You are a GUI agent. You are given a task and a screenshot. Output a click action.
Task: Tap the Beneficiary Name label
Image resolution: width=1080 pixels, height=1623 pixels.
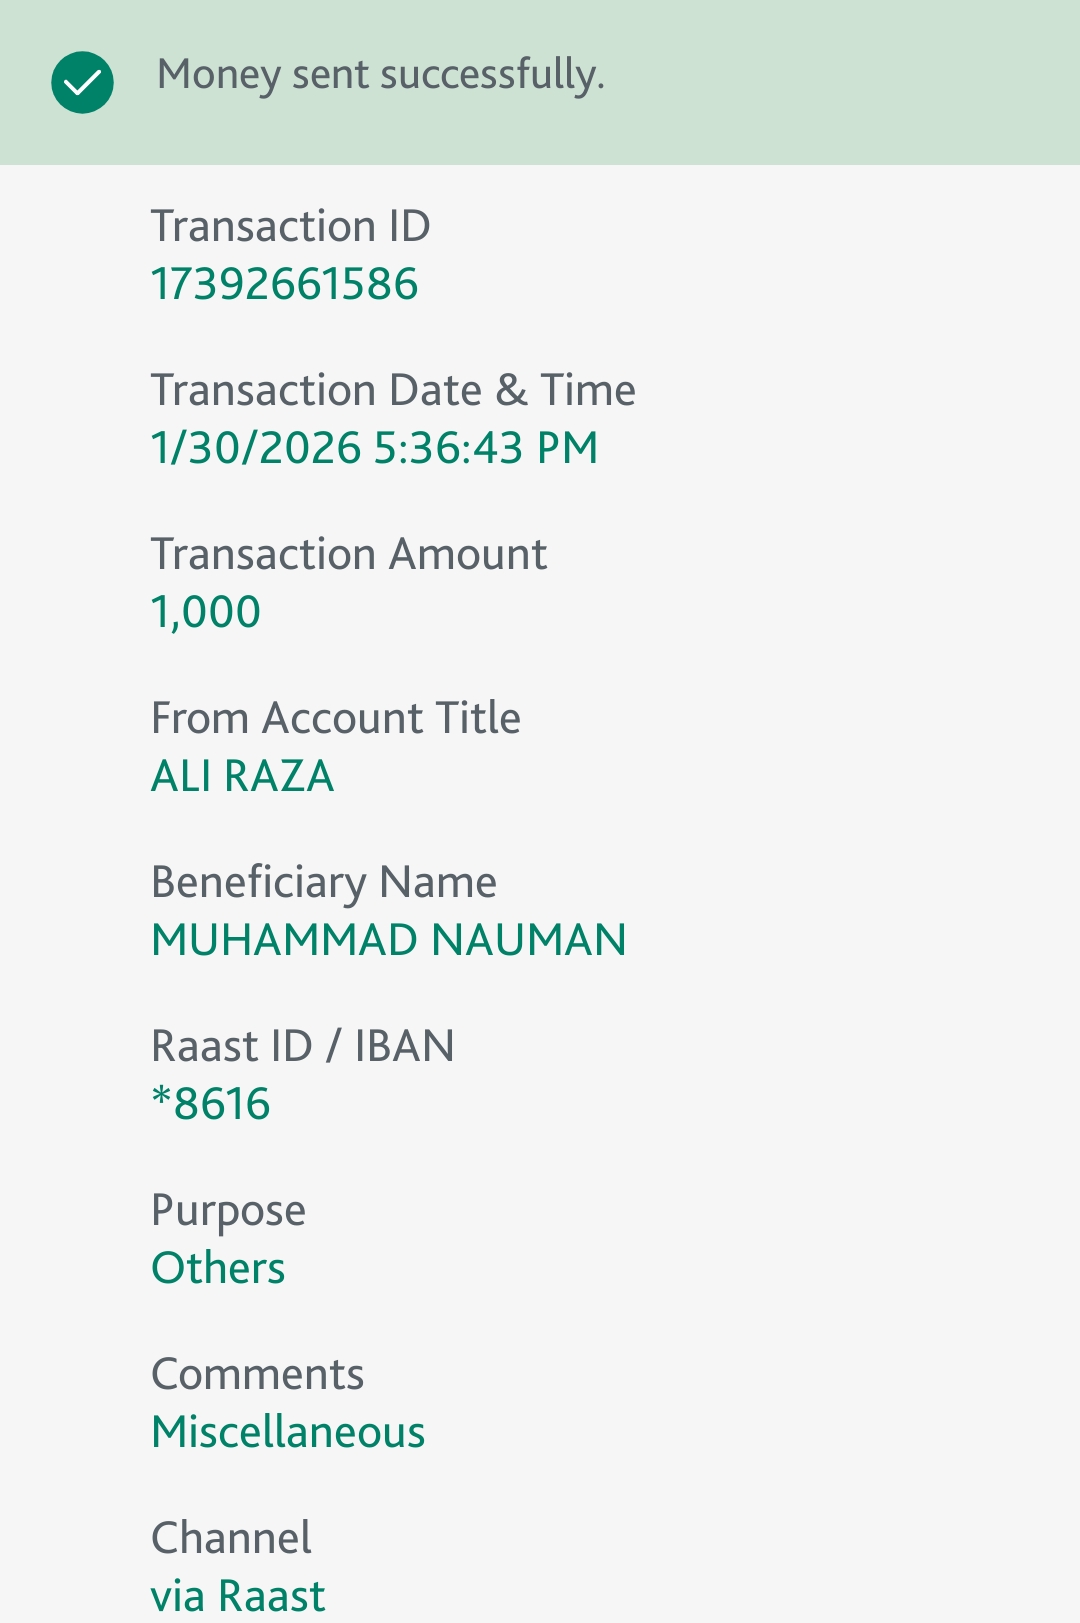[x=323, y=882]
